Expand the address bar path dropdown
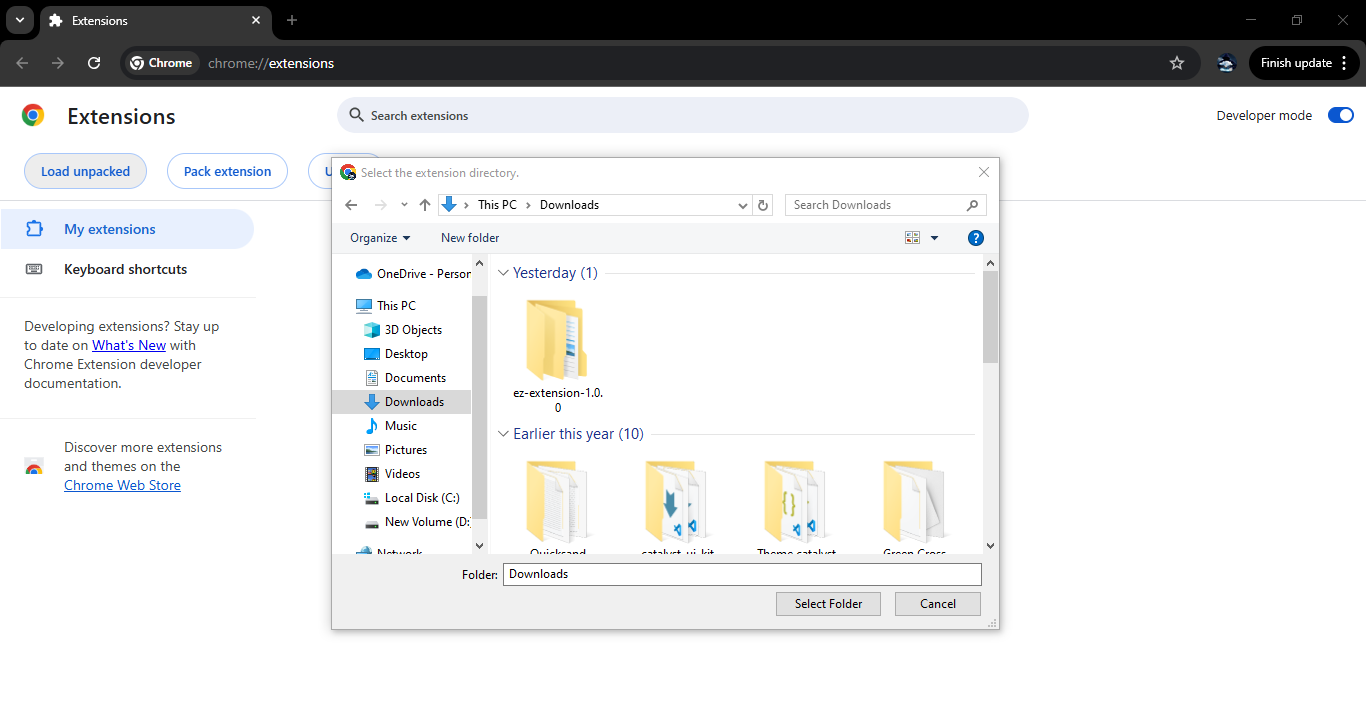 [742, 205]
